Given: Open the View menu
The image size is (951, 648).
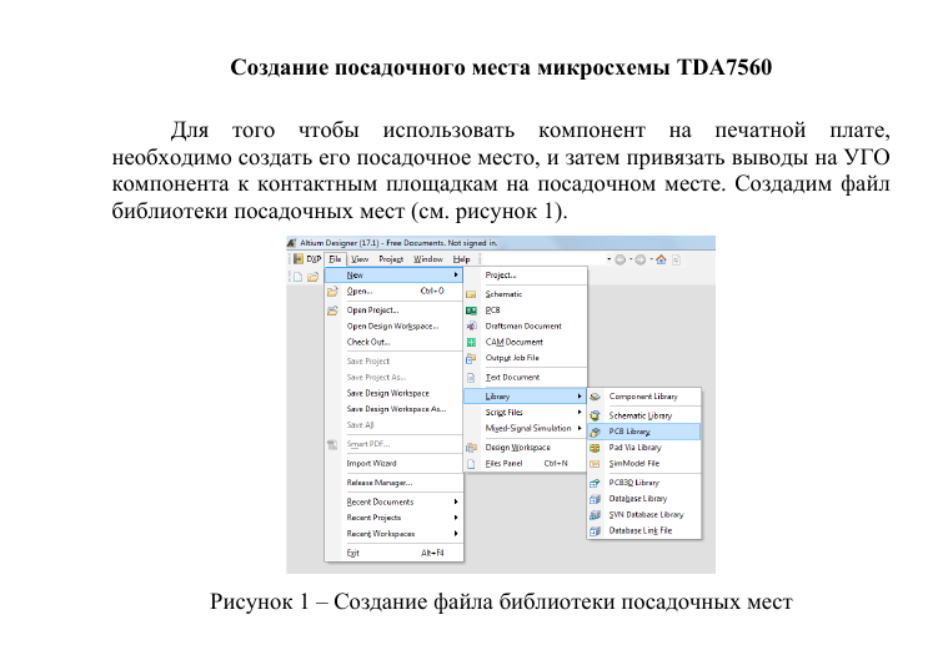Looking at the screenshot, I should pyautogui.click(x=359, y=259).
